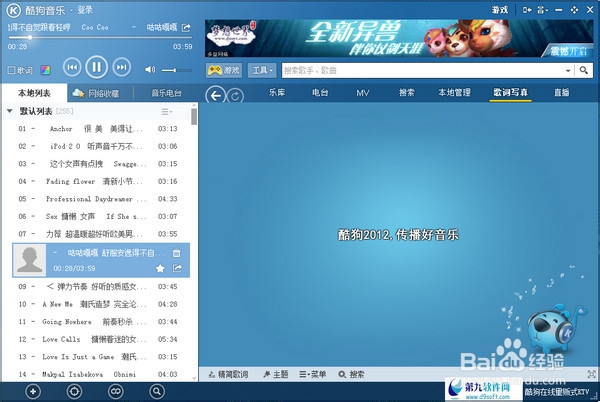Image resolution: width=600 pixels, height=402 pixels.
Task: Click the playlist scroll down arrow
Action: coord(194,378)
